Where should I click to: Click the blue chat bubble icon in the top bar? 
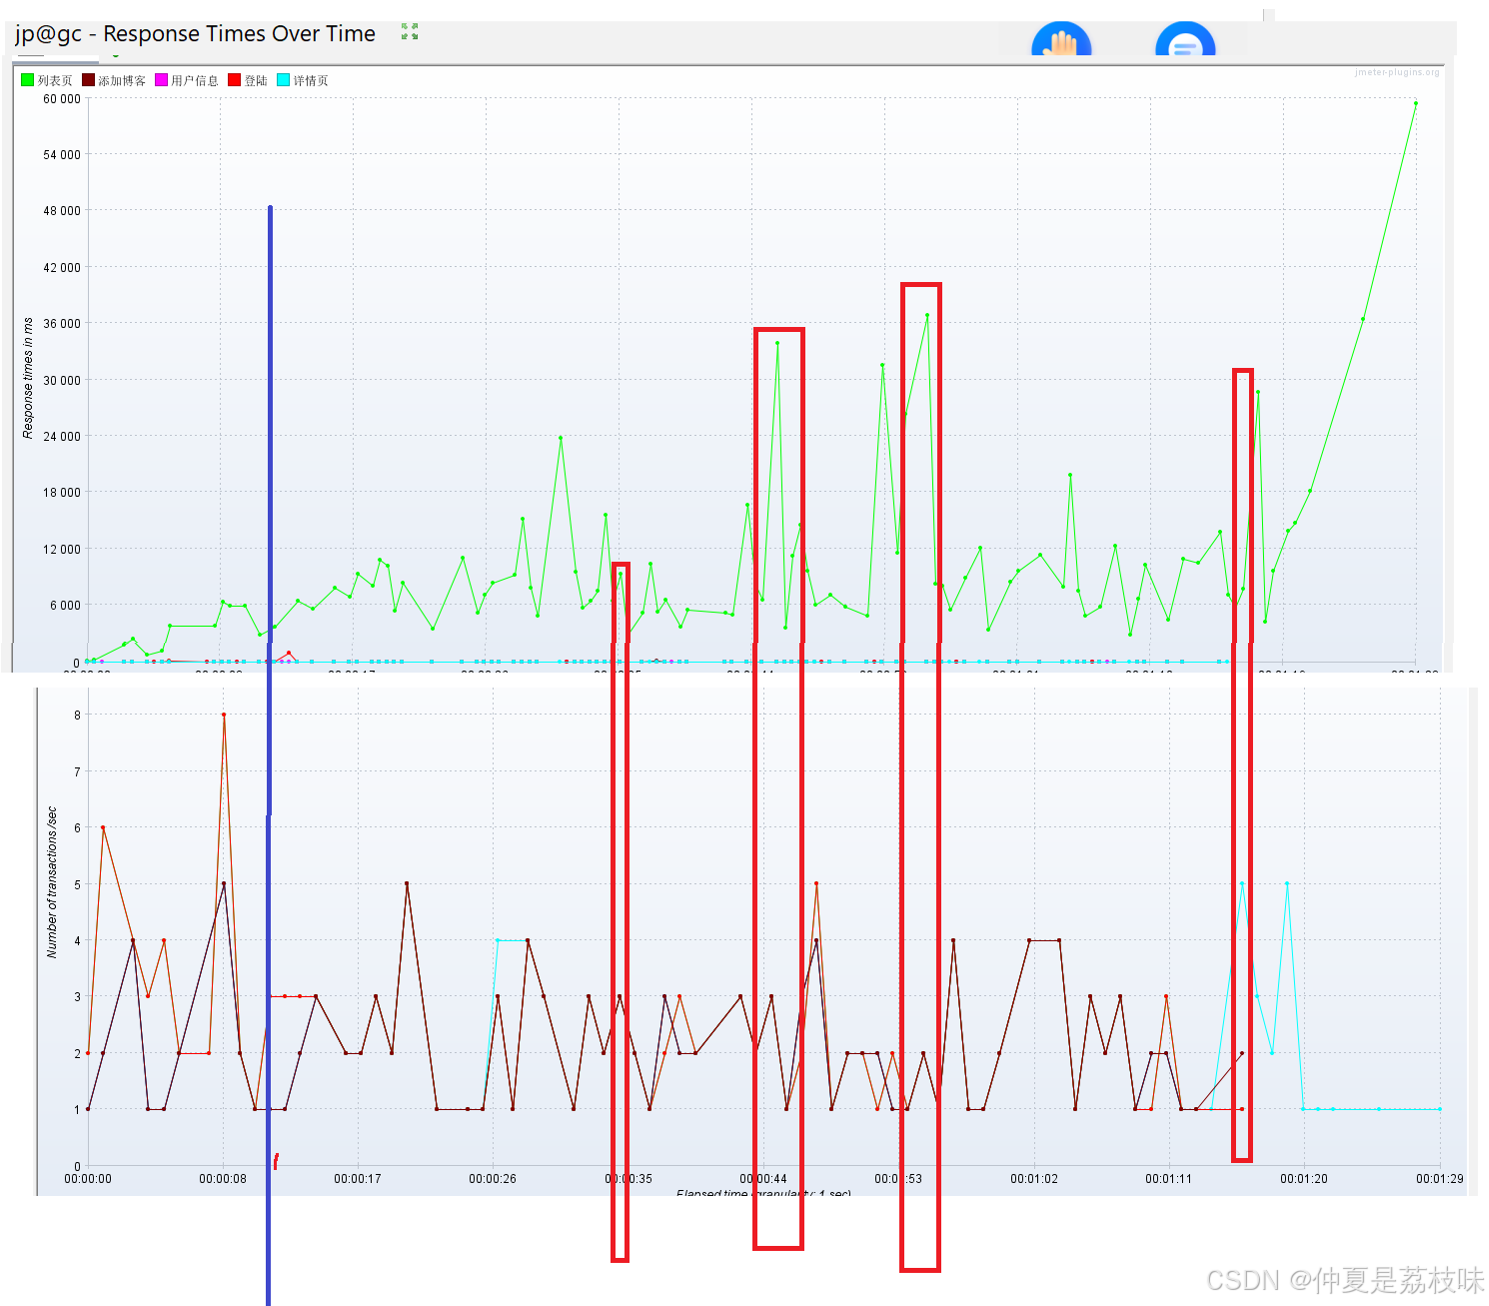[1185, 39]
